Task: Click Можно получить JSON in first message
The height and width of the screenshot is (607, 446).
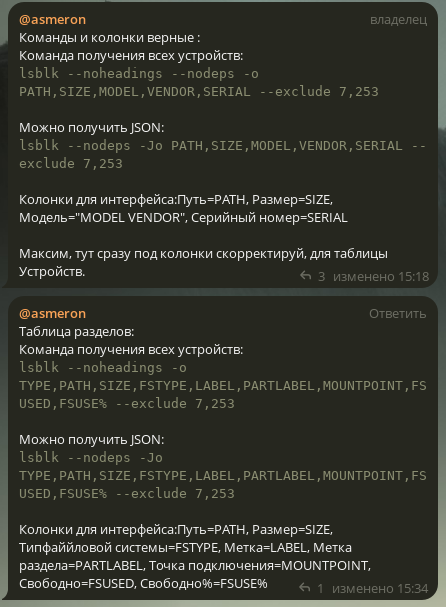Action: click(92, 128)
